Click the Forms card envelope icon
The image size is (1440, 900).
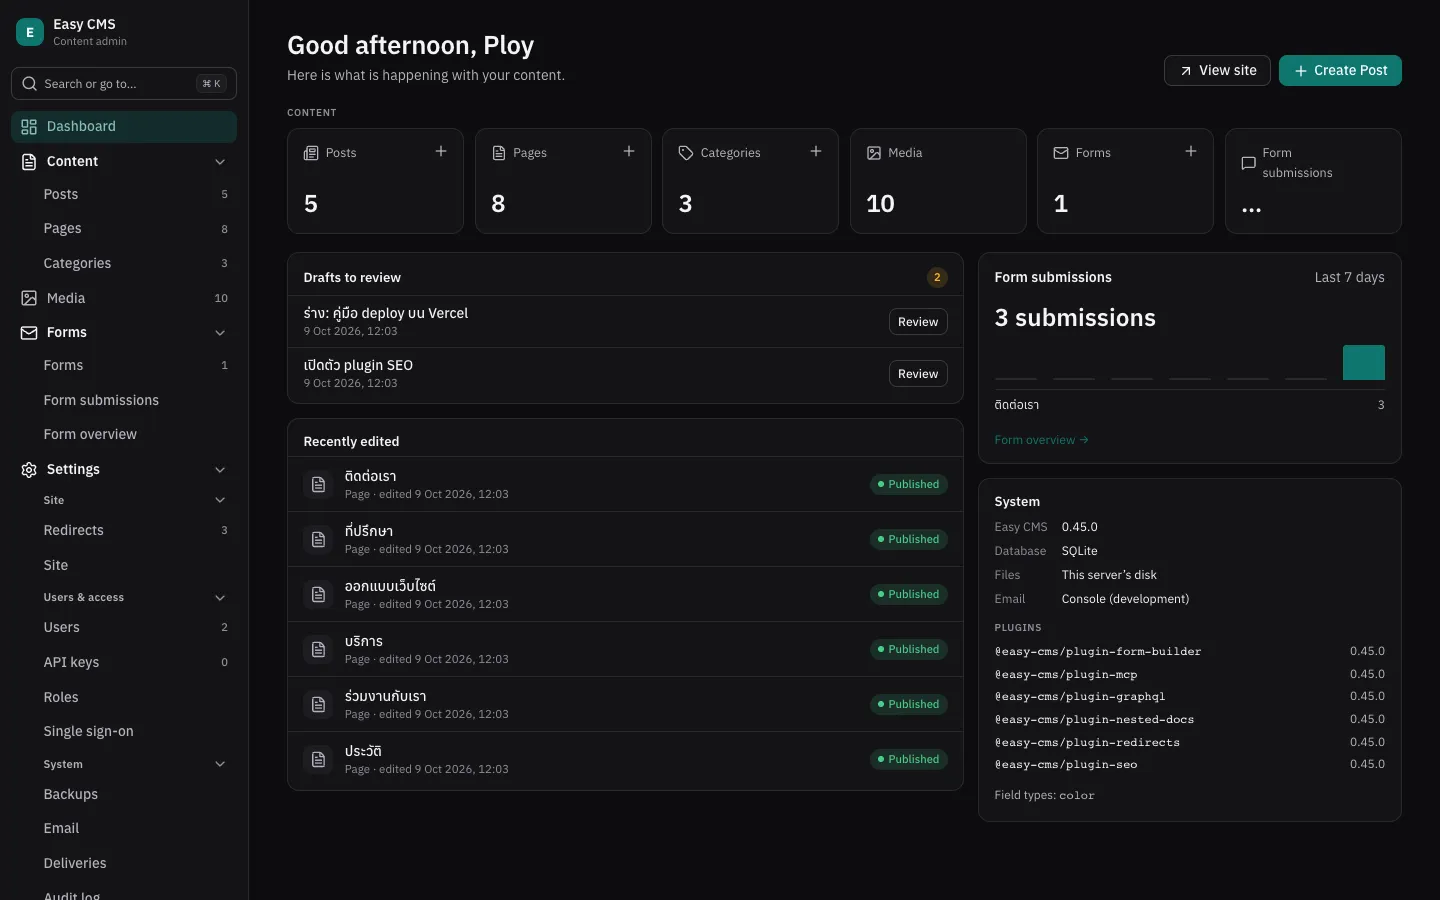[1061, 153]
